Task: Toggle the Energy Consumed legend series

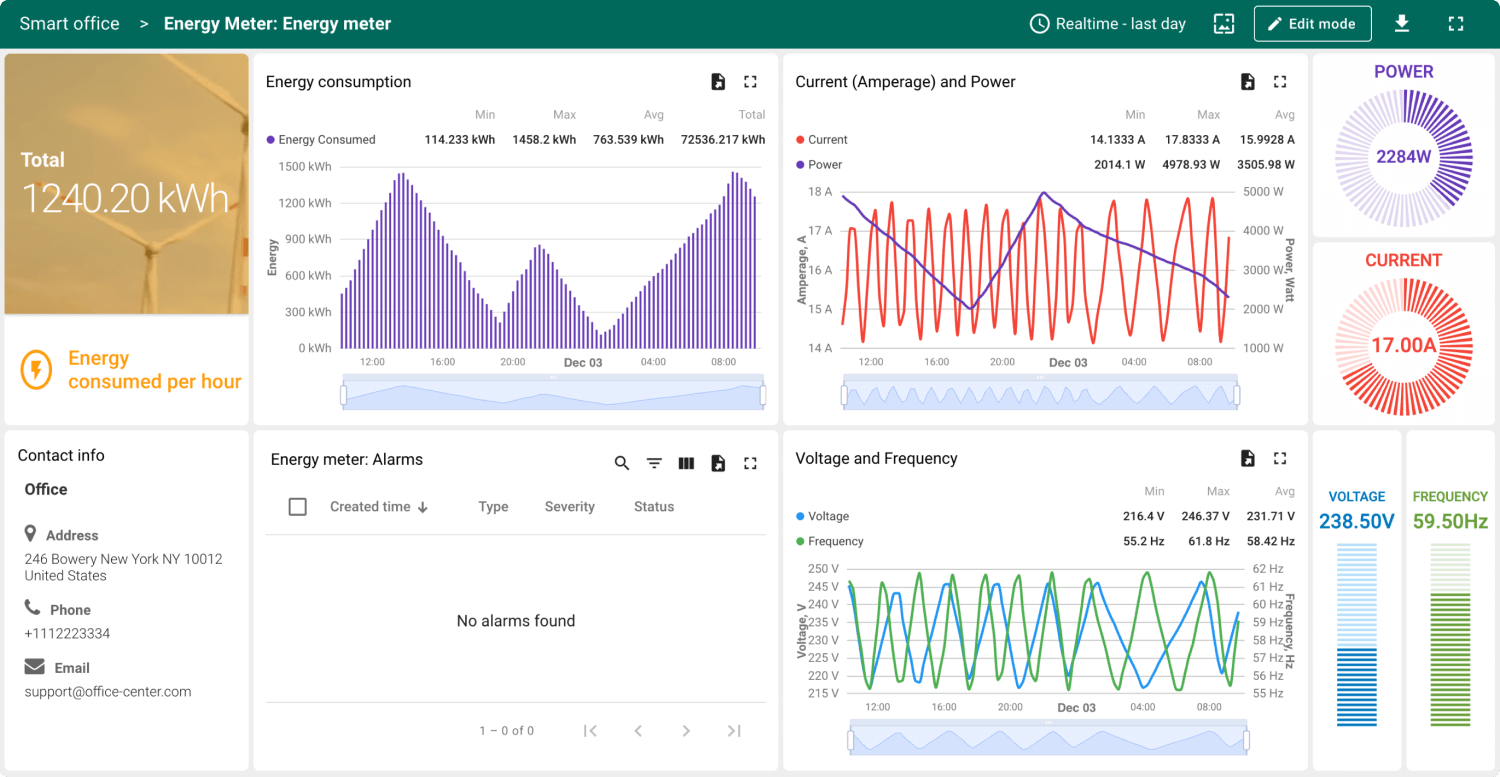Action: 321,140
